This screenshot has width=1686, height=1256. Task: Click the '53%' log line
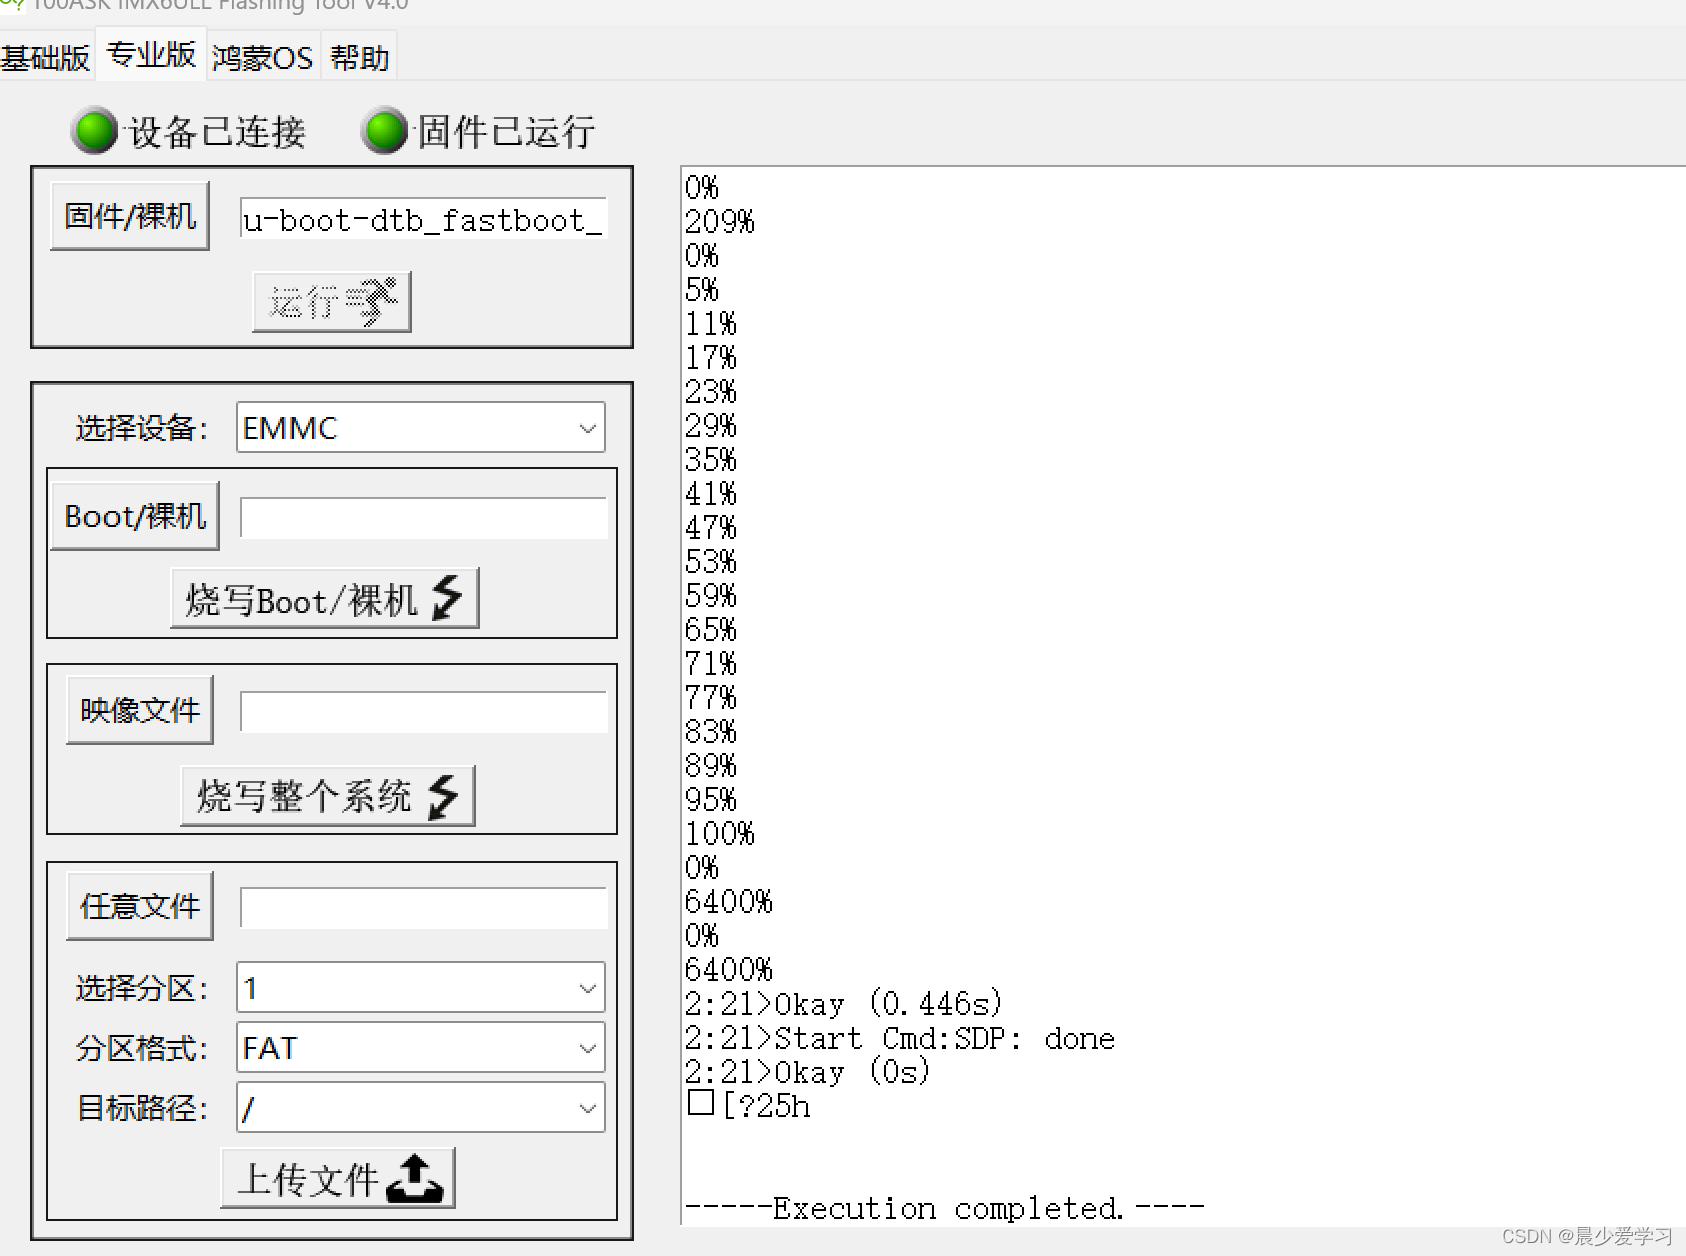(710, 562)
